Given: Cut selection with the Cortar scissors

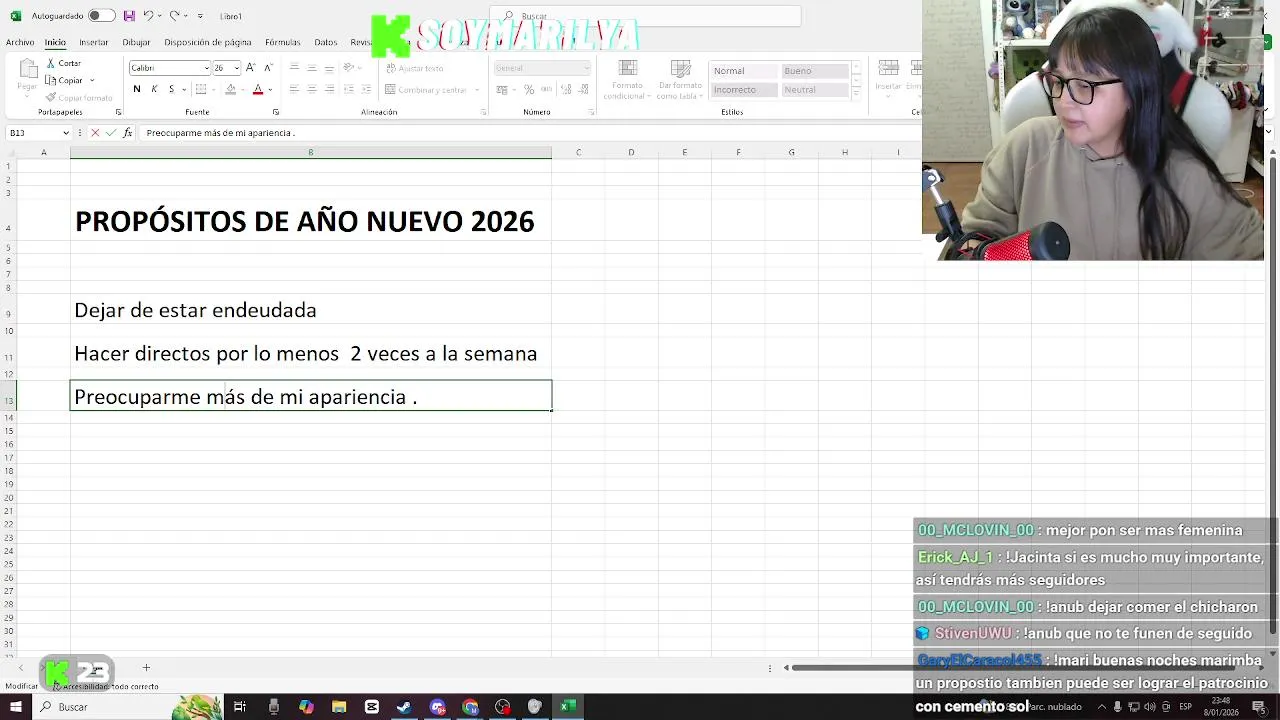Looking at the screenshot, I should 63,63.
